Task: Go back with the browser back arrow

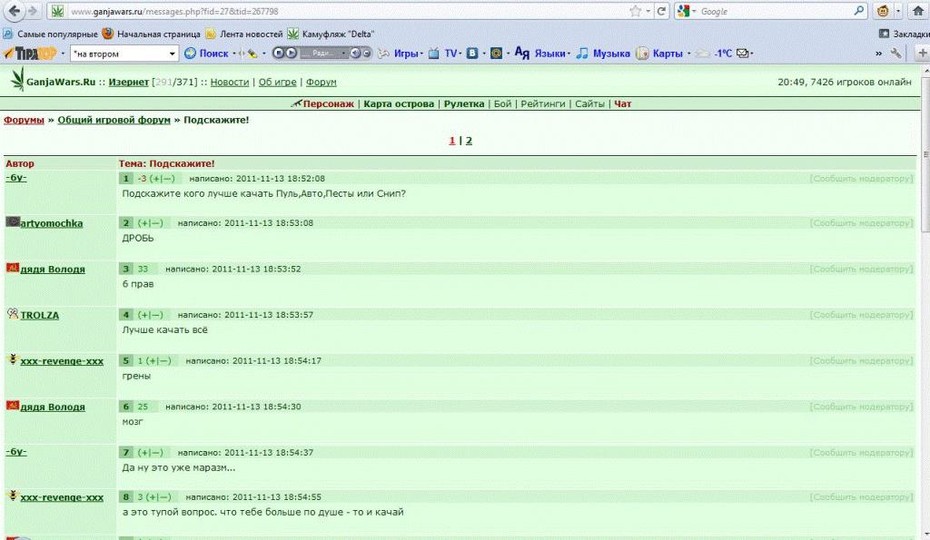Action: [14, 11]
